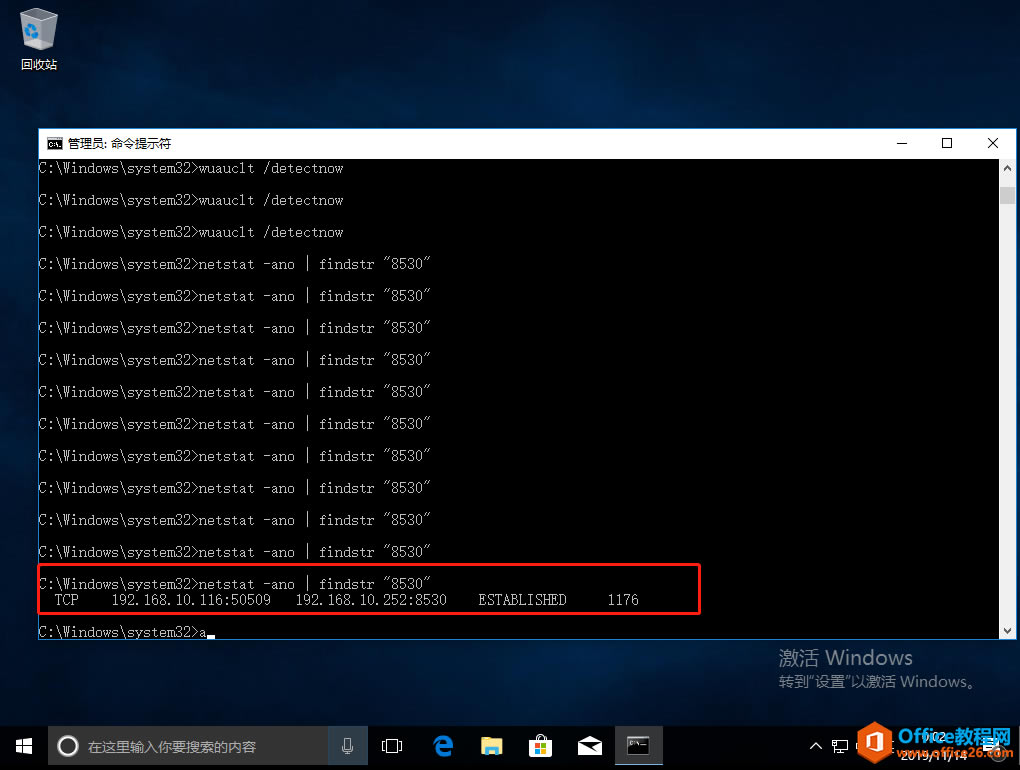Close the Command Prompt window
This screenshot has height=770, width=1020.
click(x=993, y=144)
